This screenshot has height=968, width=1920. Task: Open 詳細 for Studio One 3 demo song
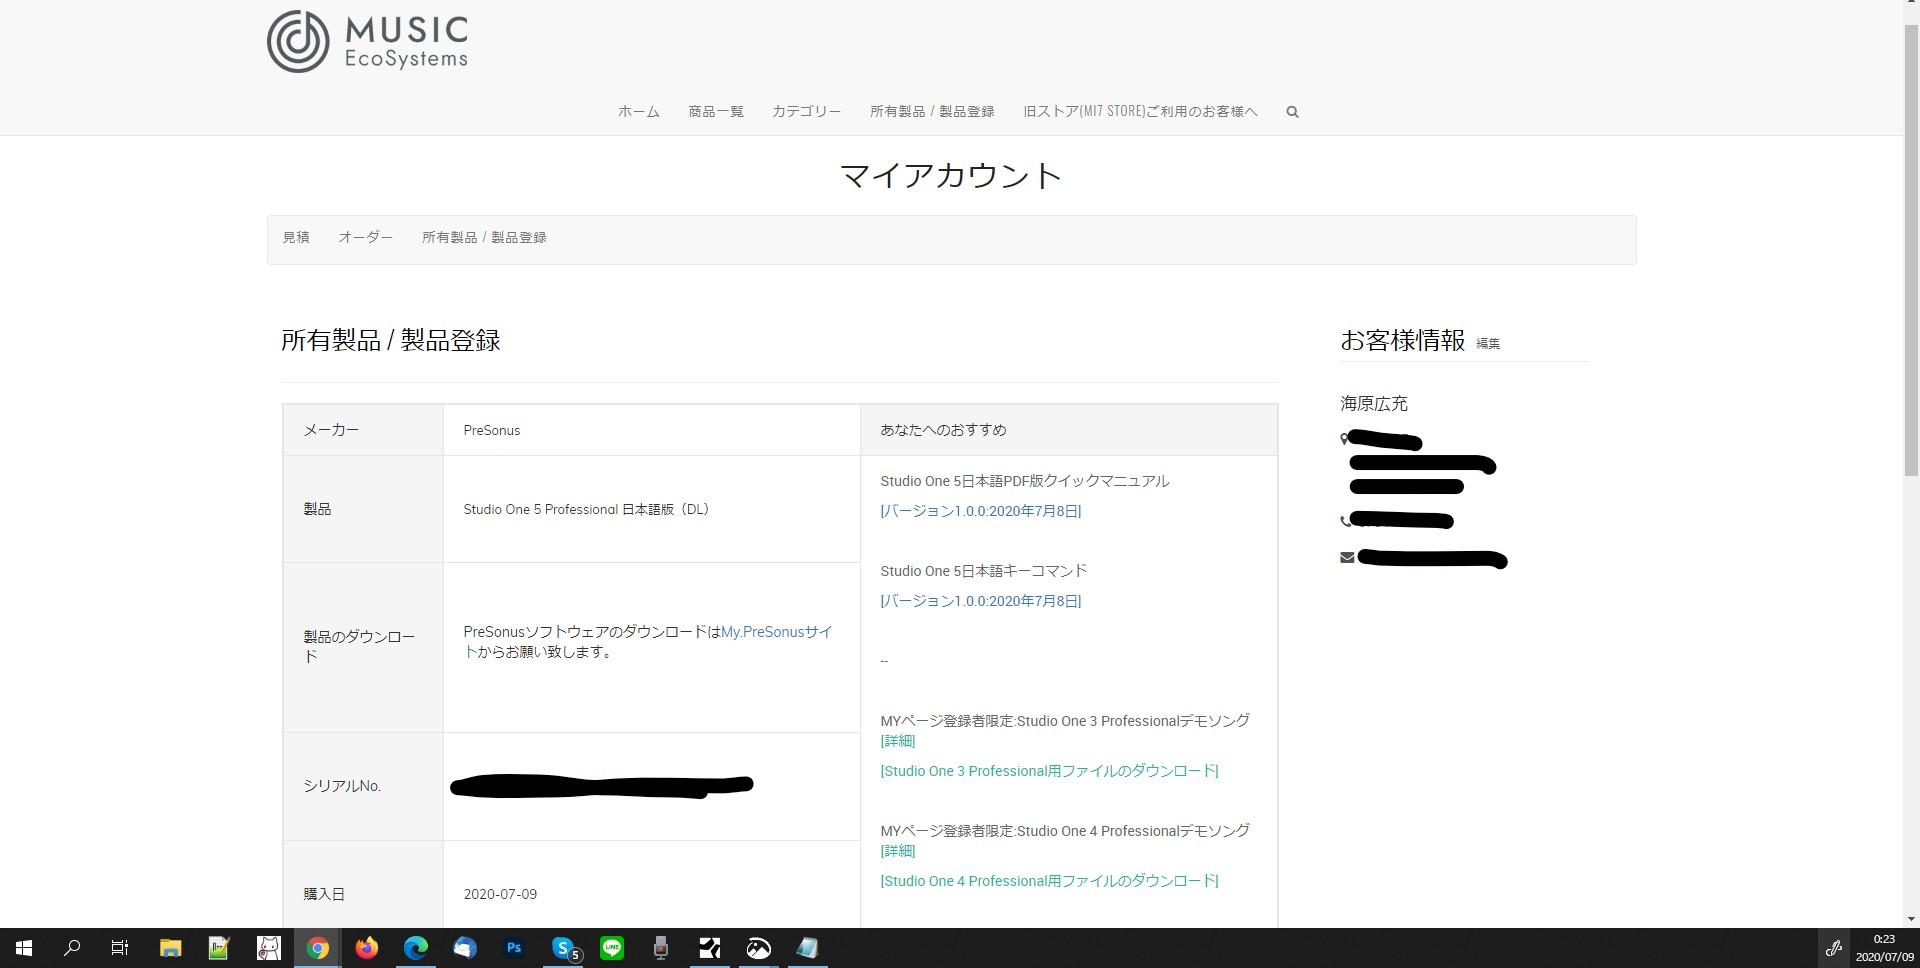coord(898,741)
